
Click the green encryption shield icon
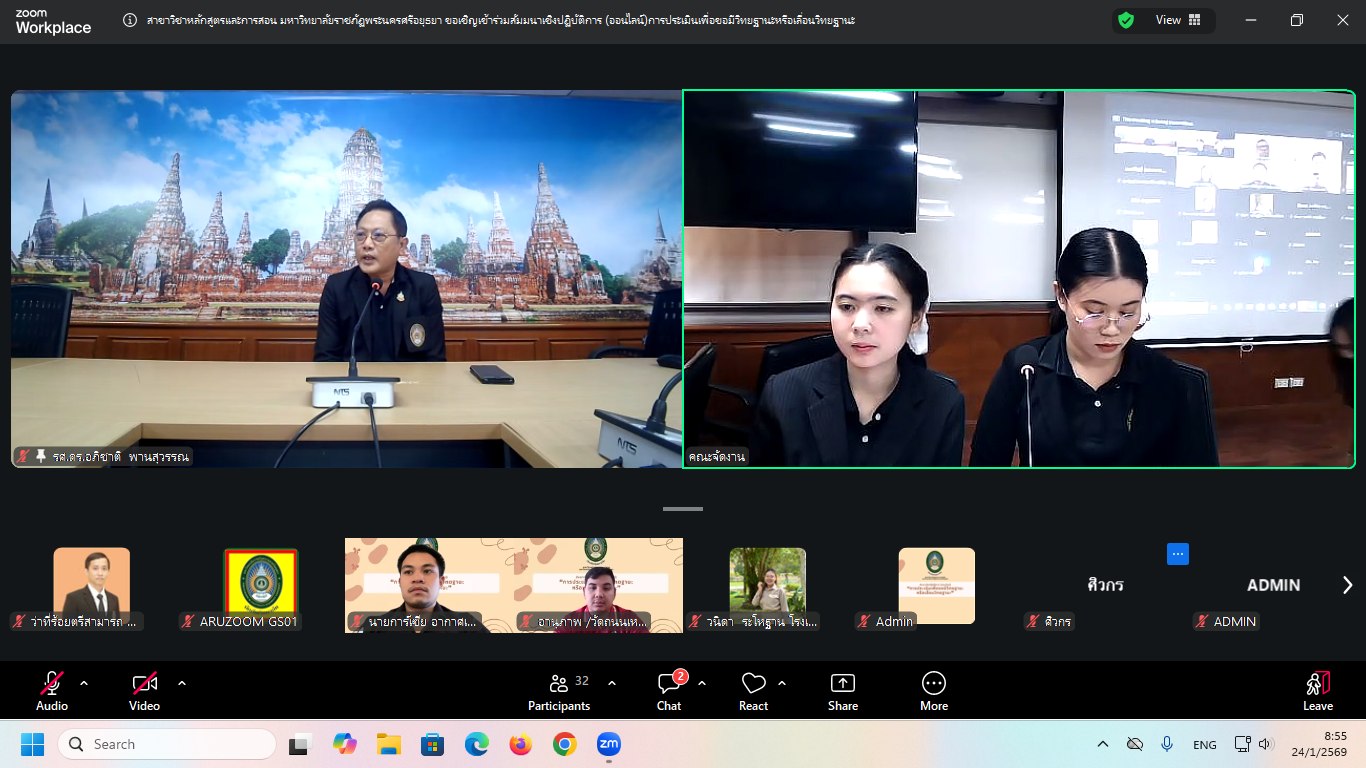click(x=1126, y=20)
